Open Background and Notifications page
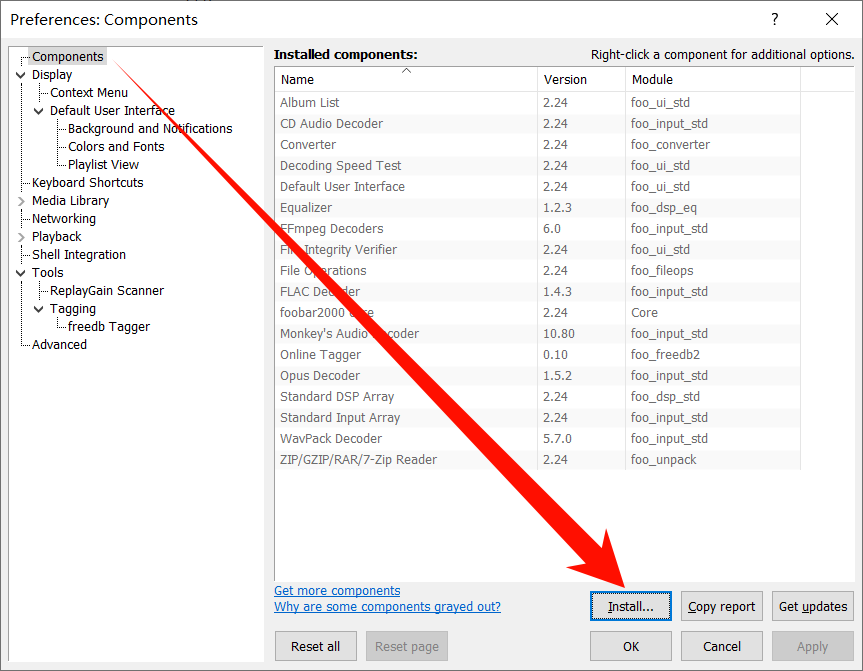Viewport: 863px width, 671px height. (x=150, y=129)
